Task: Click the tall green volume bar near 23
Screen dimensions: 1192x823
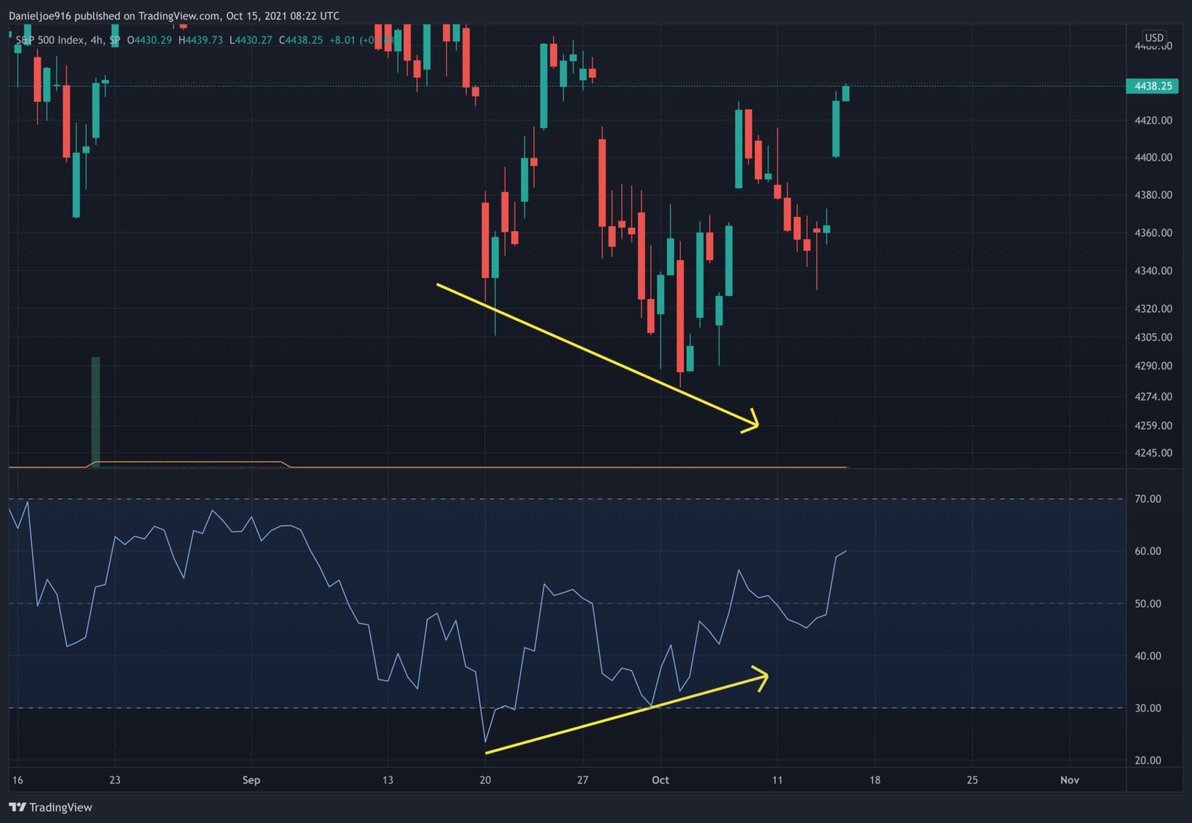Action: pyautogui.click(x=96, y=410)
